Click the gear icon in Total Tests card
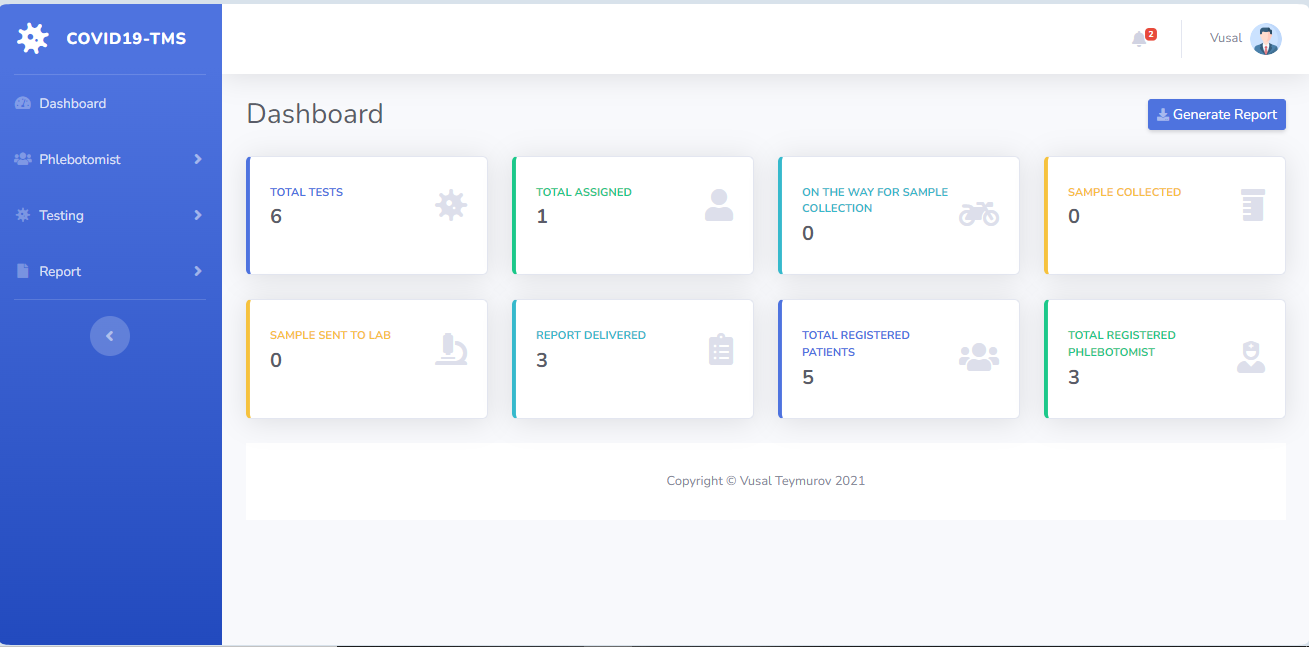Viewport: 1309px width, 647px height. point(451,205)
